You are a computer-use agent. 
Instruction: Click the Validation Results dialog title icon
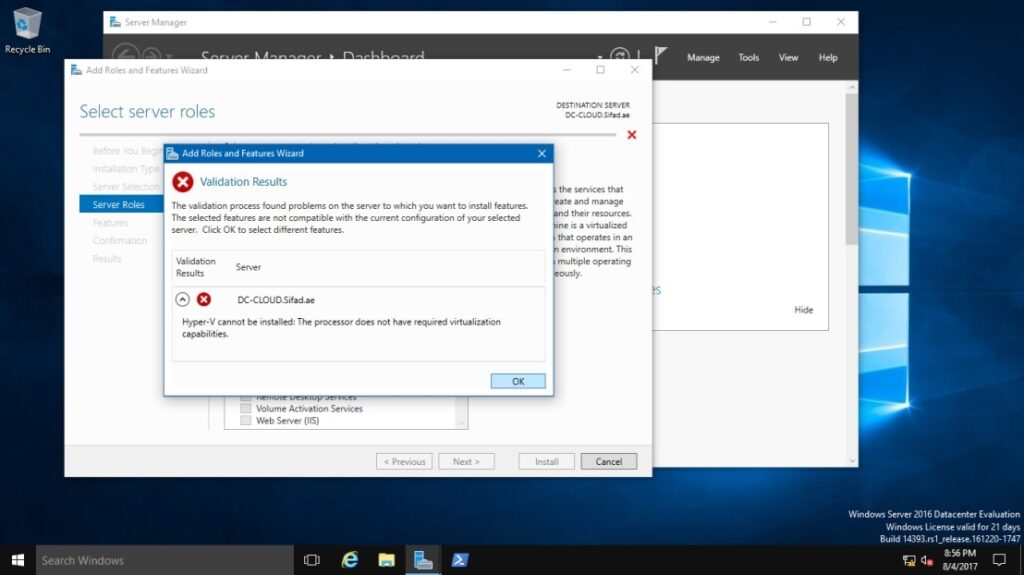tap(172, 154)
